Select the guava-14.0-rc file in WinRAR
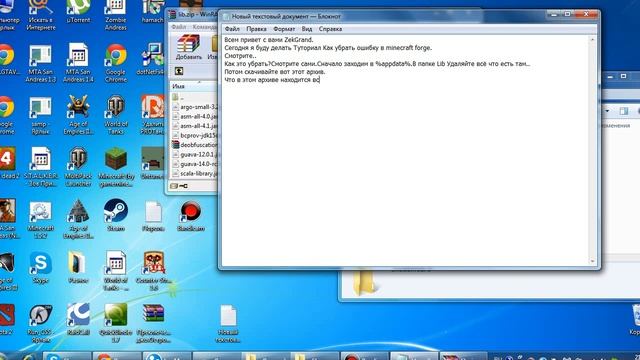This screenshot has height=360, width=640. tap(195, 164)
